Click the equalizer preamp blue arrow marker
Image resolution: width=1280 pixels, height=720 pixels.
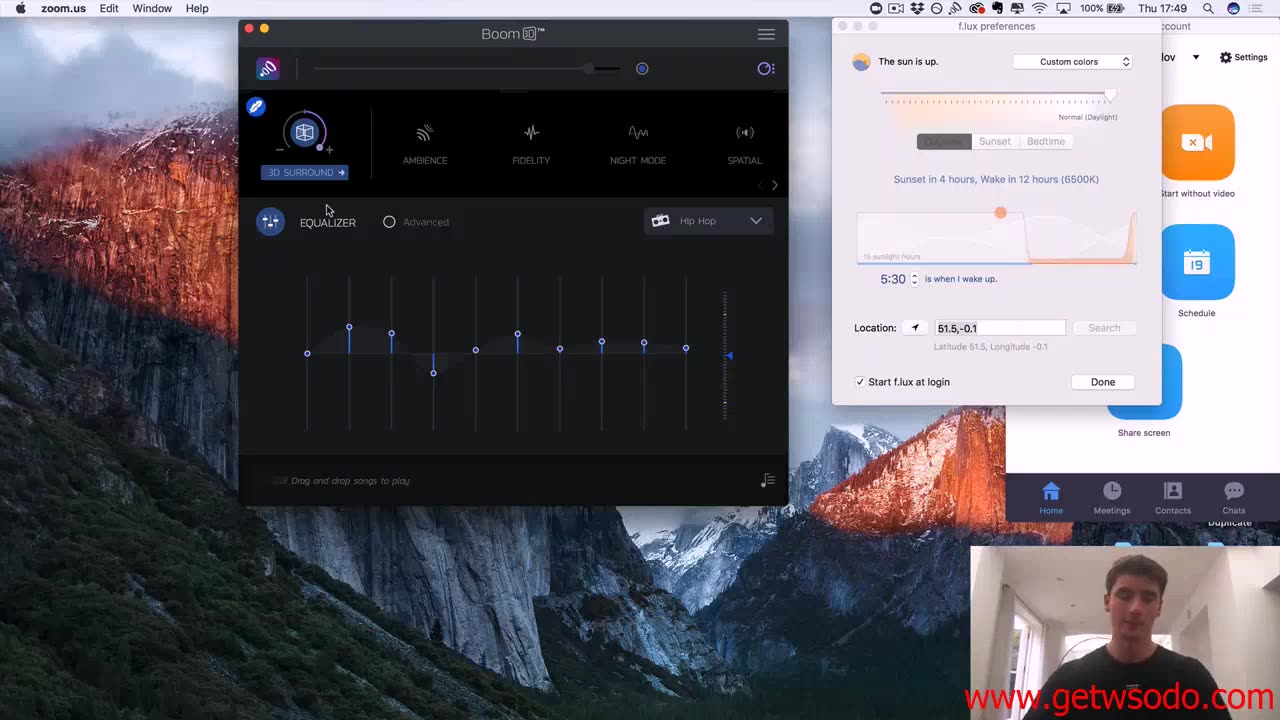point(729,355)
